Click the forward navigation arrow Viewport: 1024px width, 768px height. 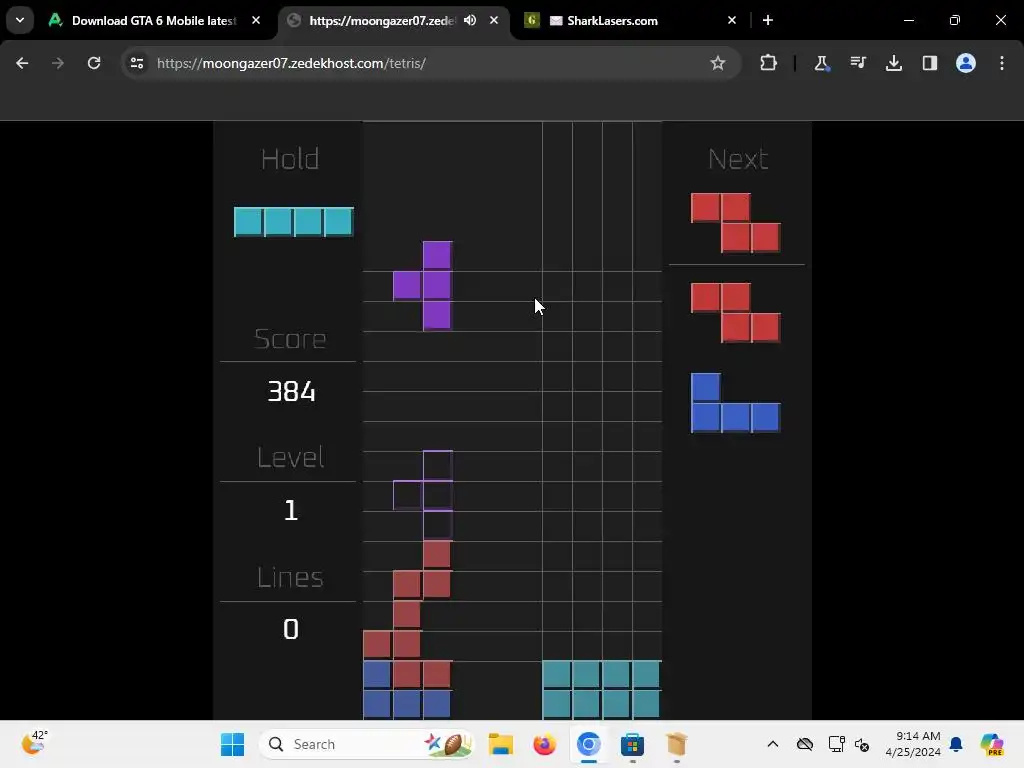click(x=58, y=63)
